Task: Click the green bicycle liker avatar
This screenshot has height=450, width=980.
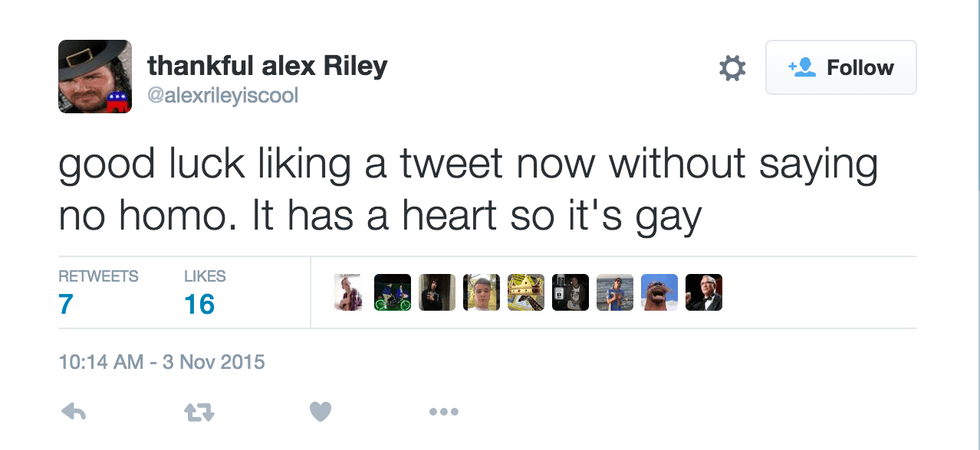Action: pos(393,292)
